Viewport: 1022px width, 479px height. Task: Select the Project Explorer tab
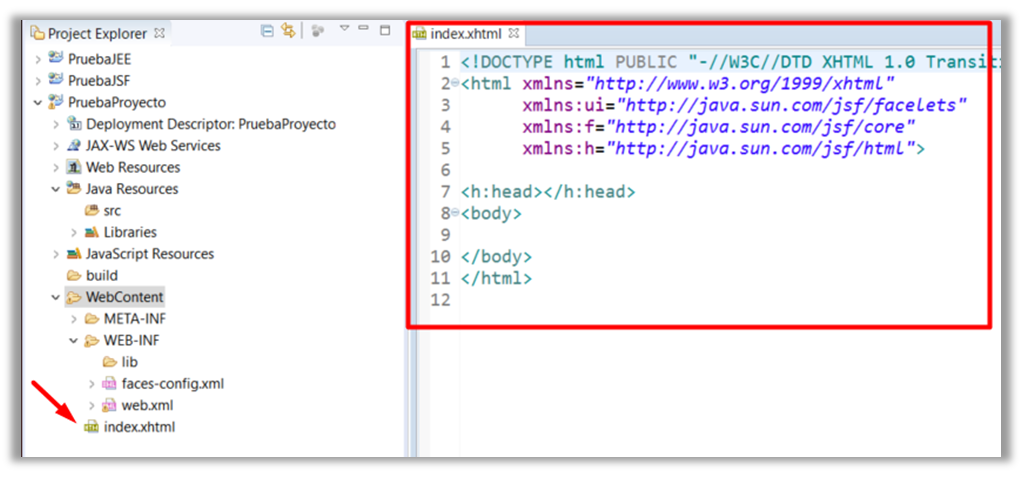pyautogui.click(x=96, y=34)
